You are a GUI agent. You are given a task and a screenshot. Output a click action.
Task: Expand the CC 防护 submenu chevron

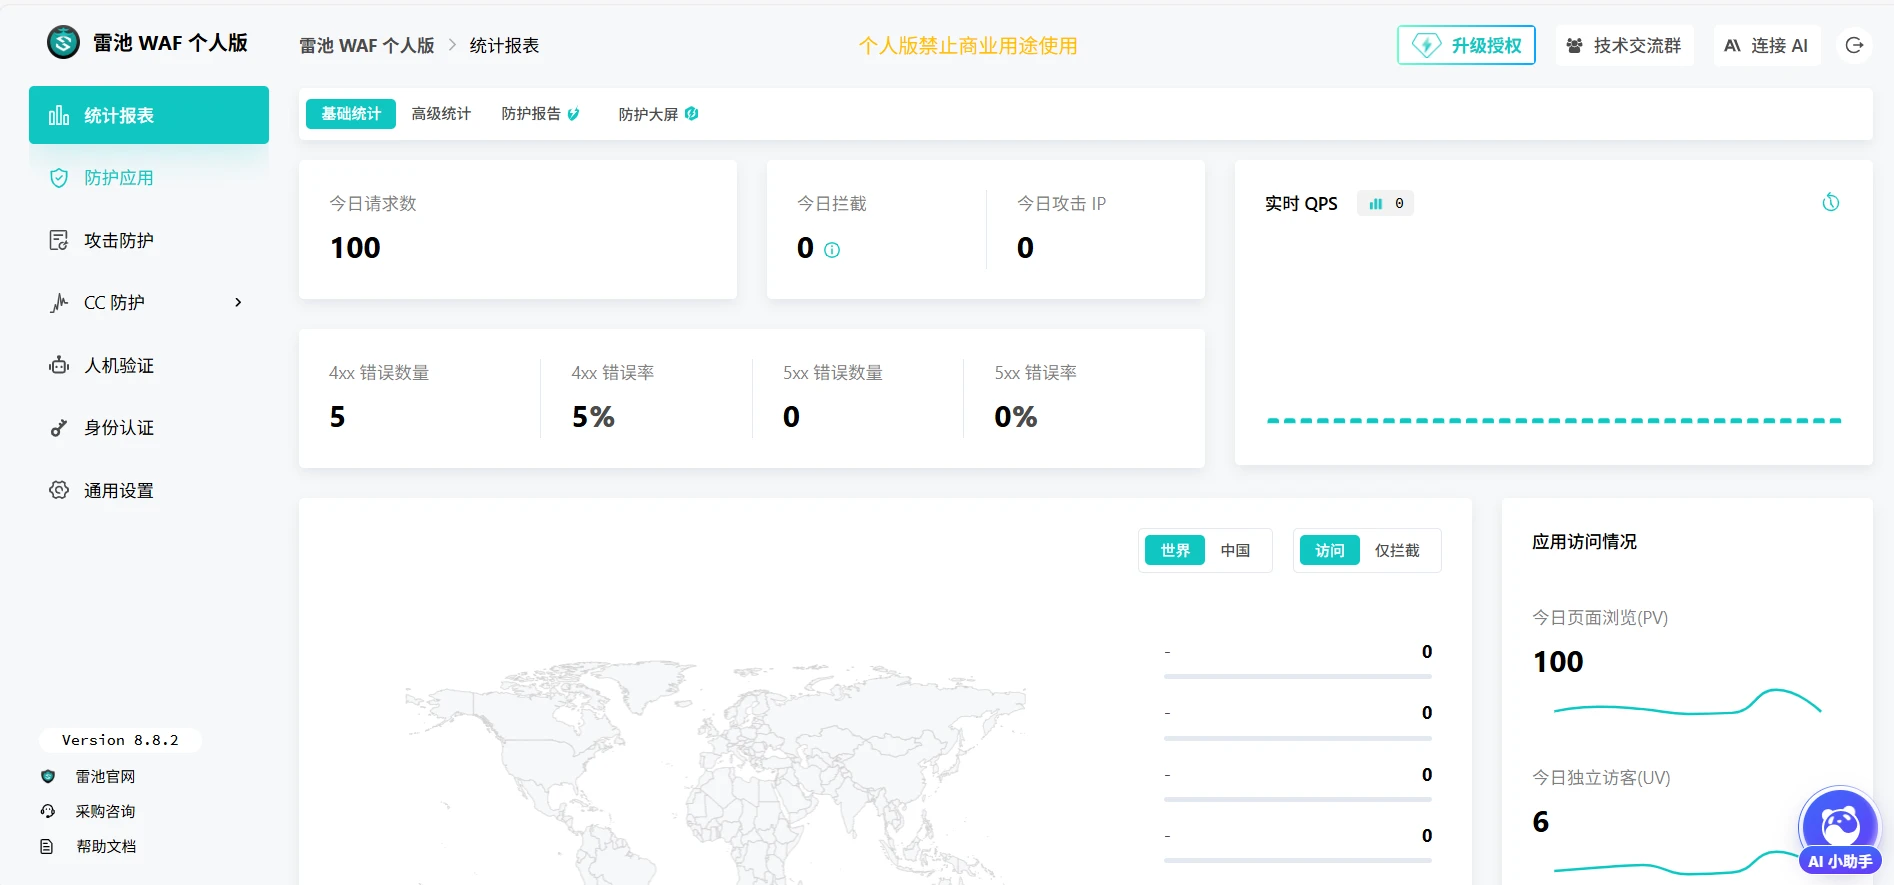pyautogui.click(x=238, y=302)
